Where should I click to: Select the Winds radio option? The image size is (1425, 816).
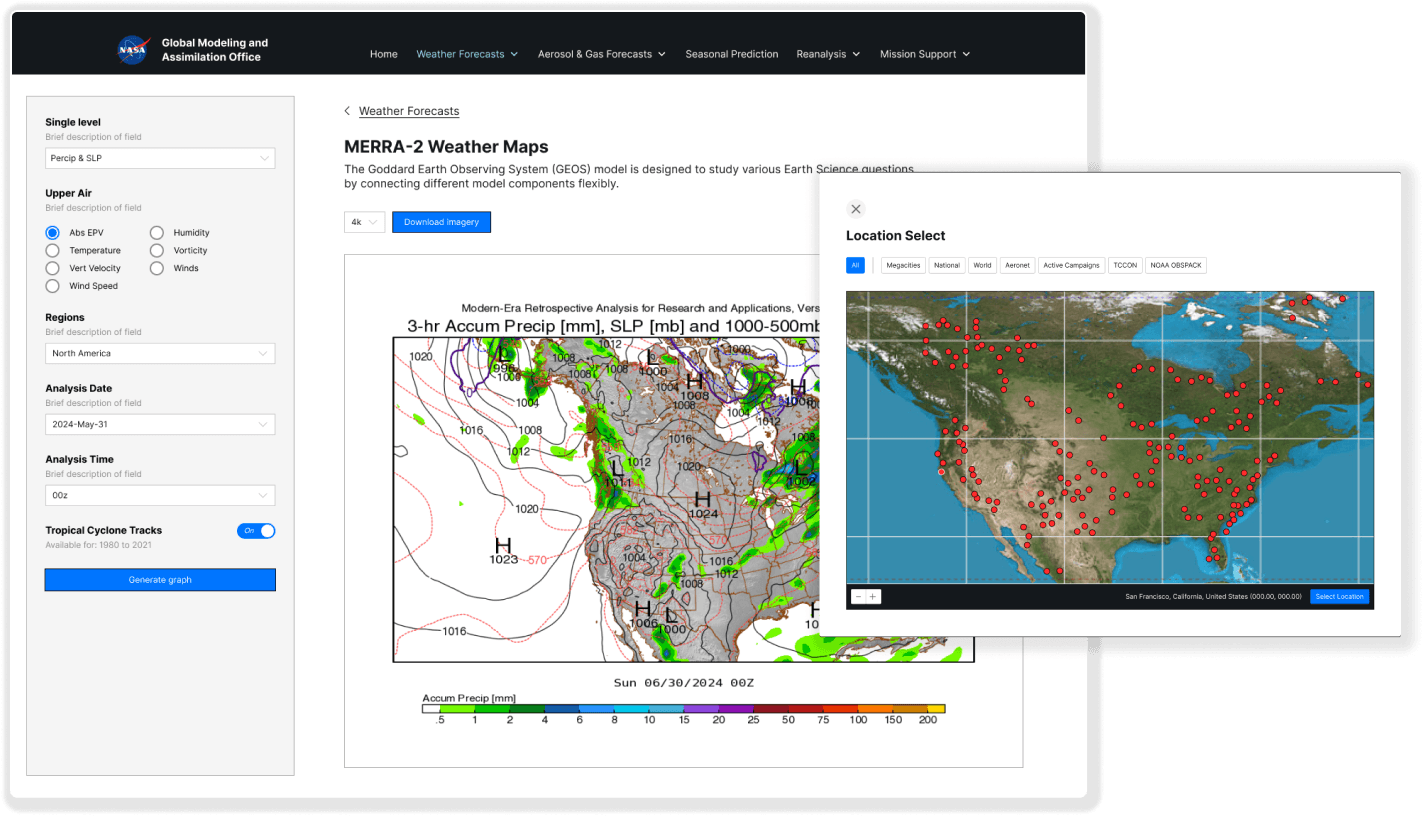(x=157, y=268)
